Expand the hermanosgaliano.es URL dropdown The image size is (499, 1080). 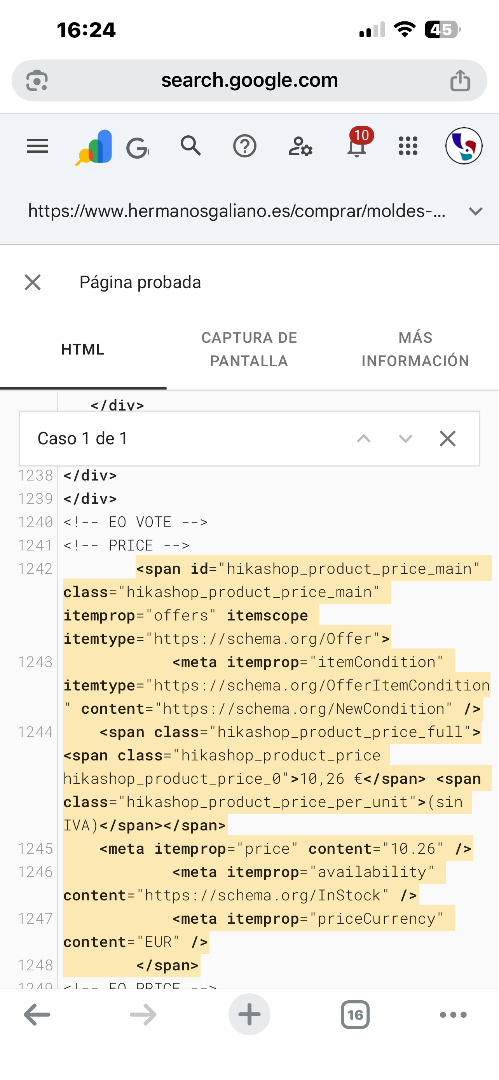click(476, 211)
